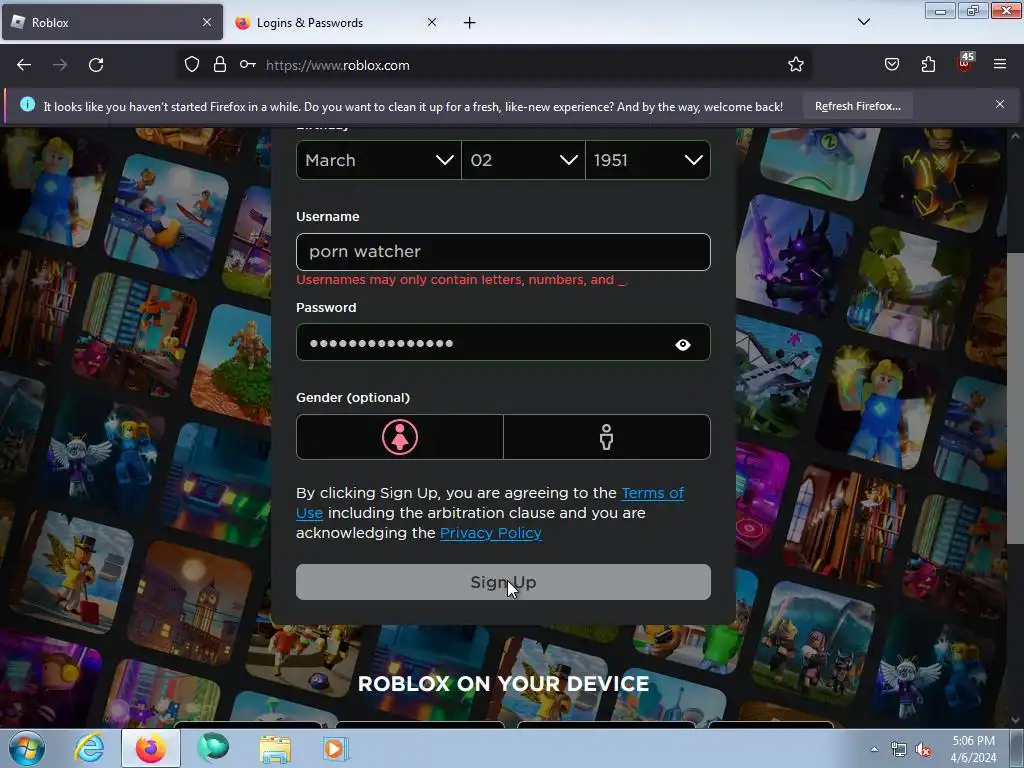The height and width of the screenshot is (768, 1024).
Task: Click into the Password field
Action: click(503, 343)
